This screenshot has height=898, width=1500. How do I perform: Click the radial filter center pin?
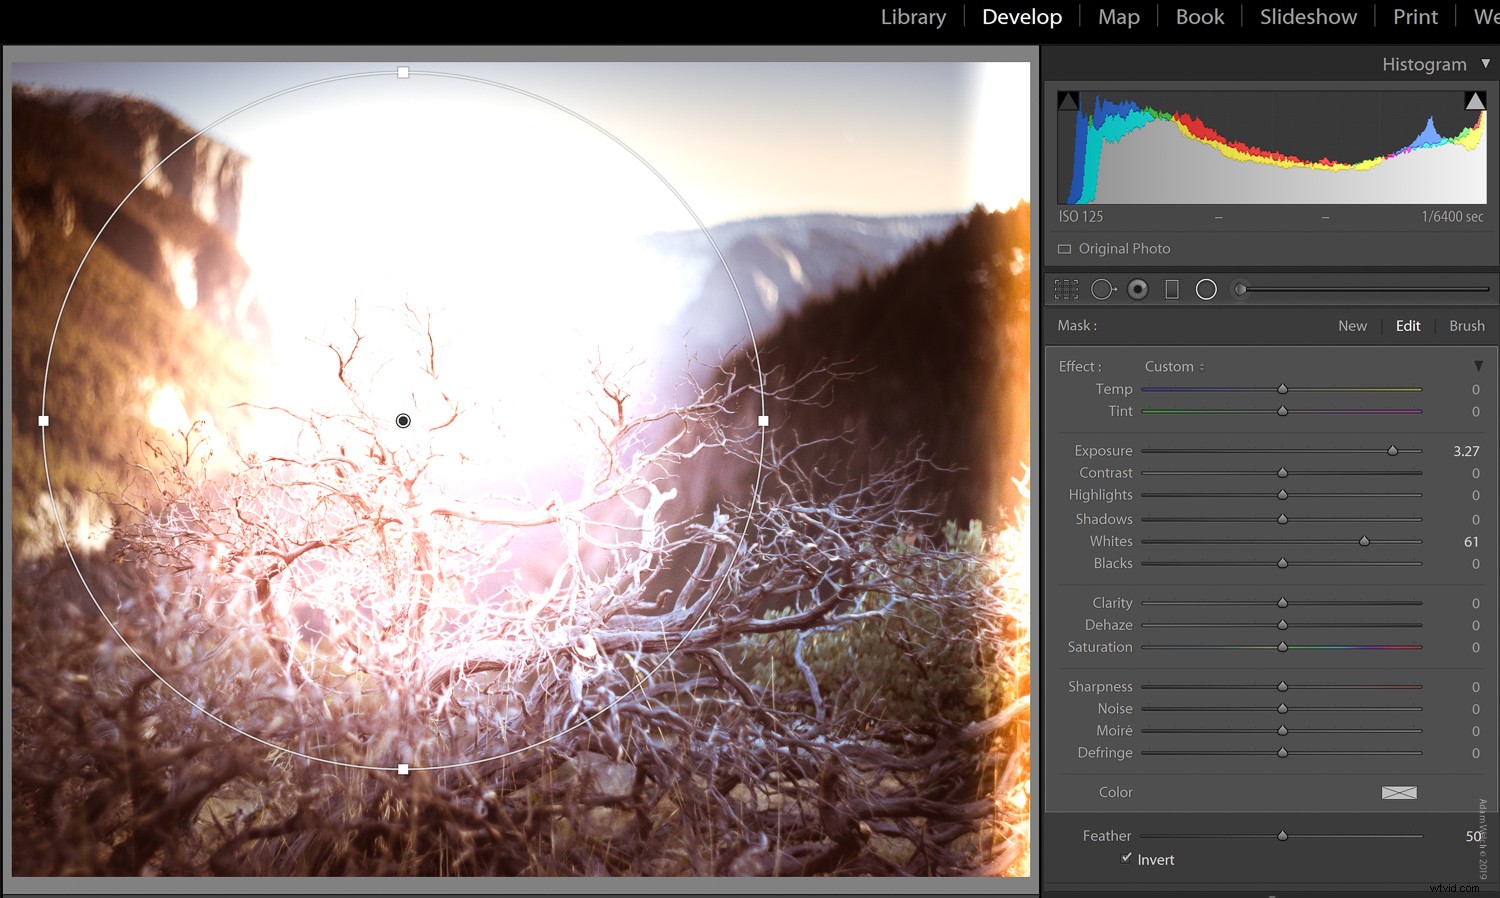(403, 421)
